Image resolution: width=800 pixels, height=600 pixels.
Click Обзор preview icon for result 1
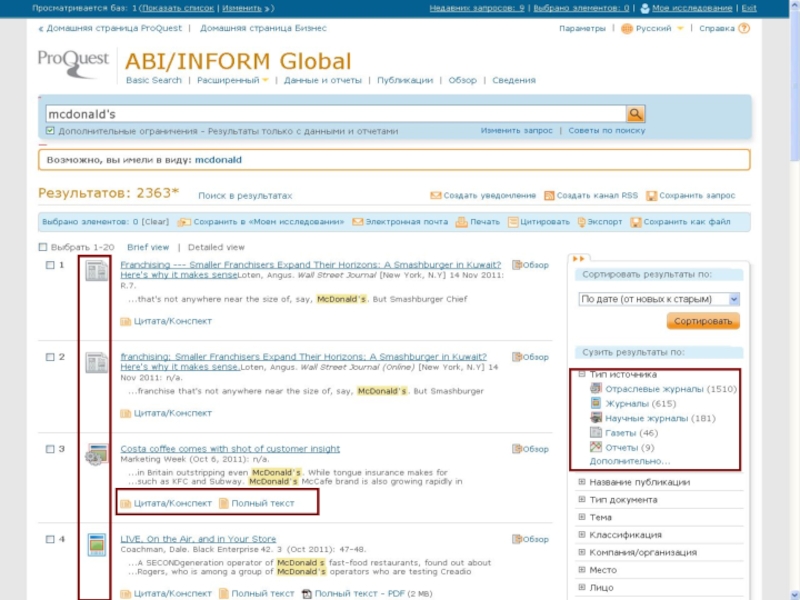517,265
